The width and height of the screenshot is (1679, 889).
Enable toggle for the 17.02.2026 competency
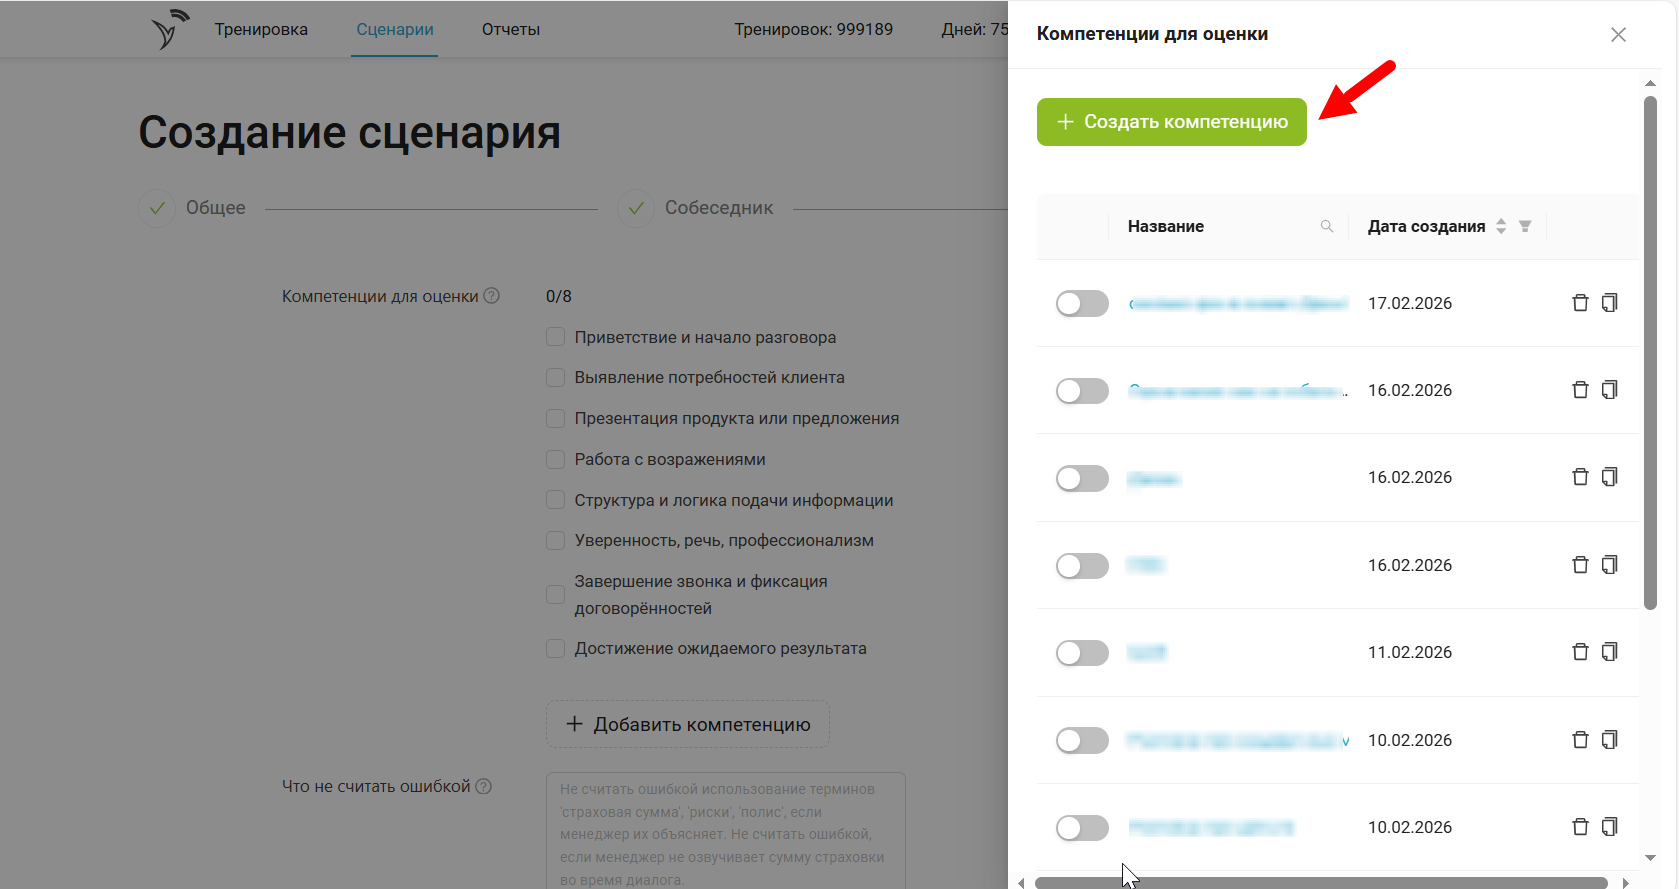pyautogui.click(x=1082, y=304)
